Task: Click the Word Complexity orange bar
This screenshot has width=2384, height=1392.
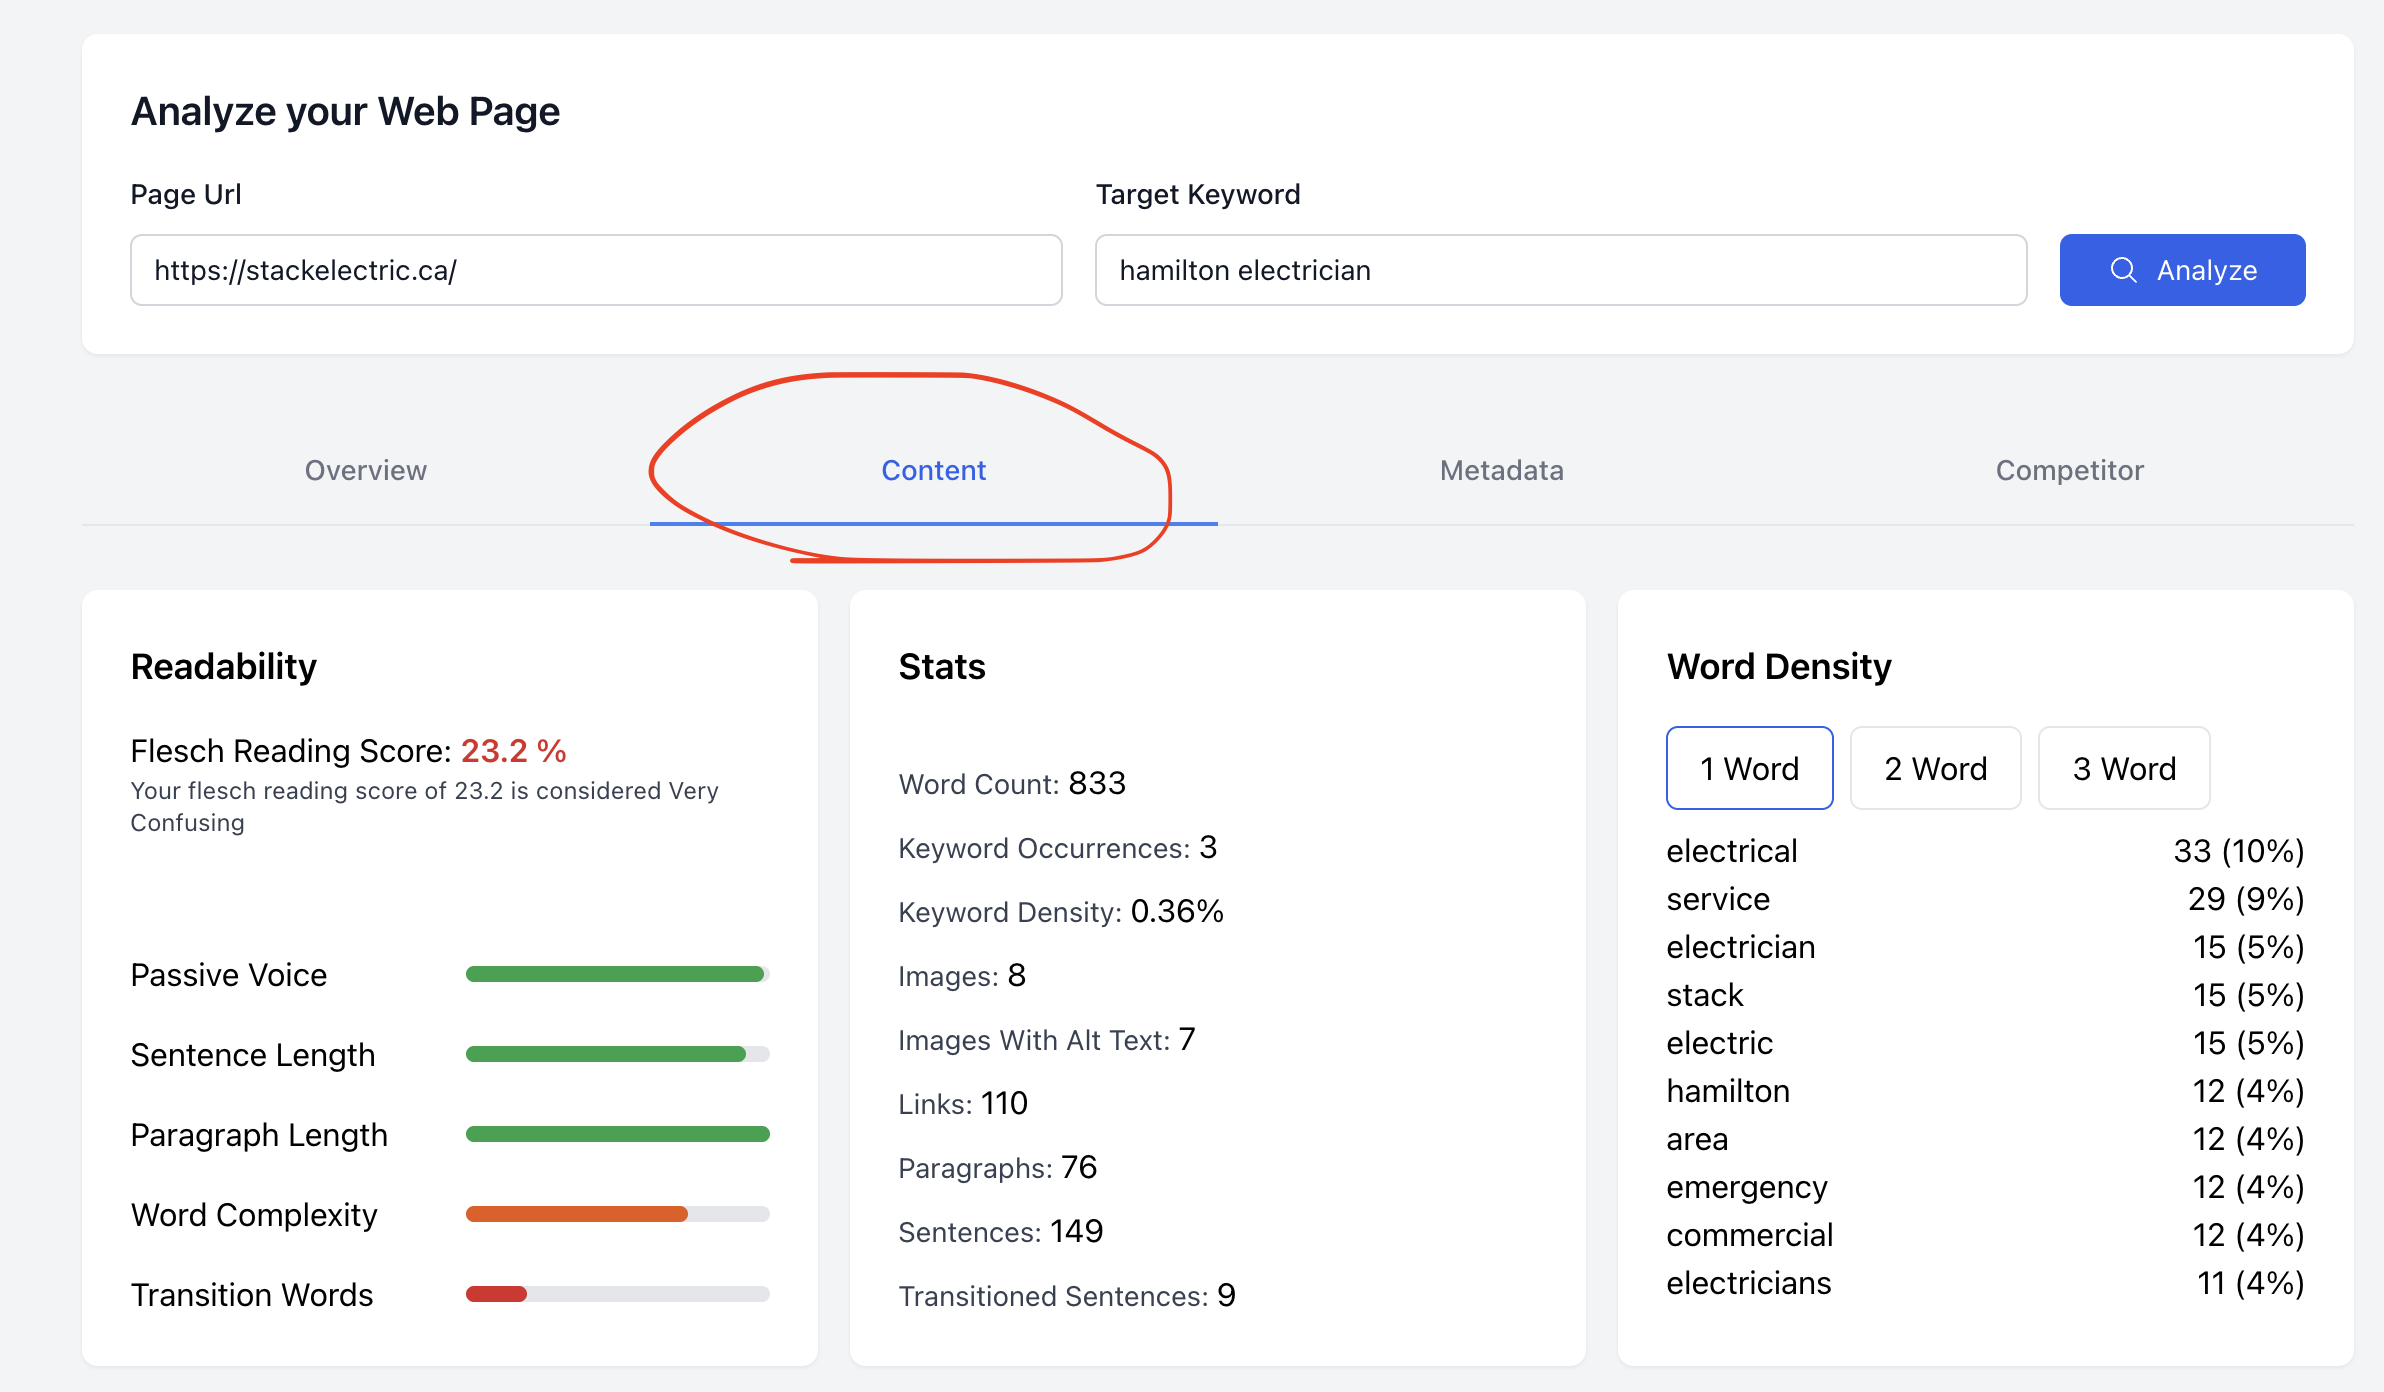Action: point(577,1214)
